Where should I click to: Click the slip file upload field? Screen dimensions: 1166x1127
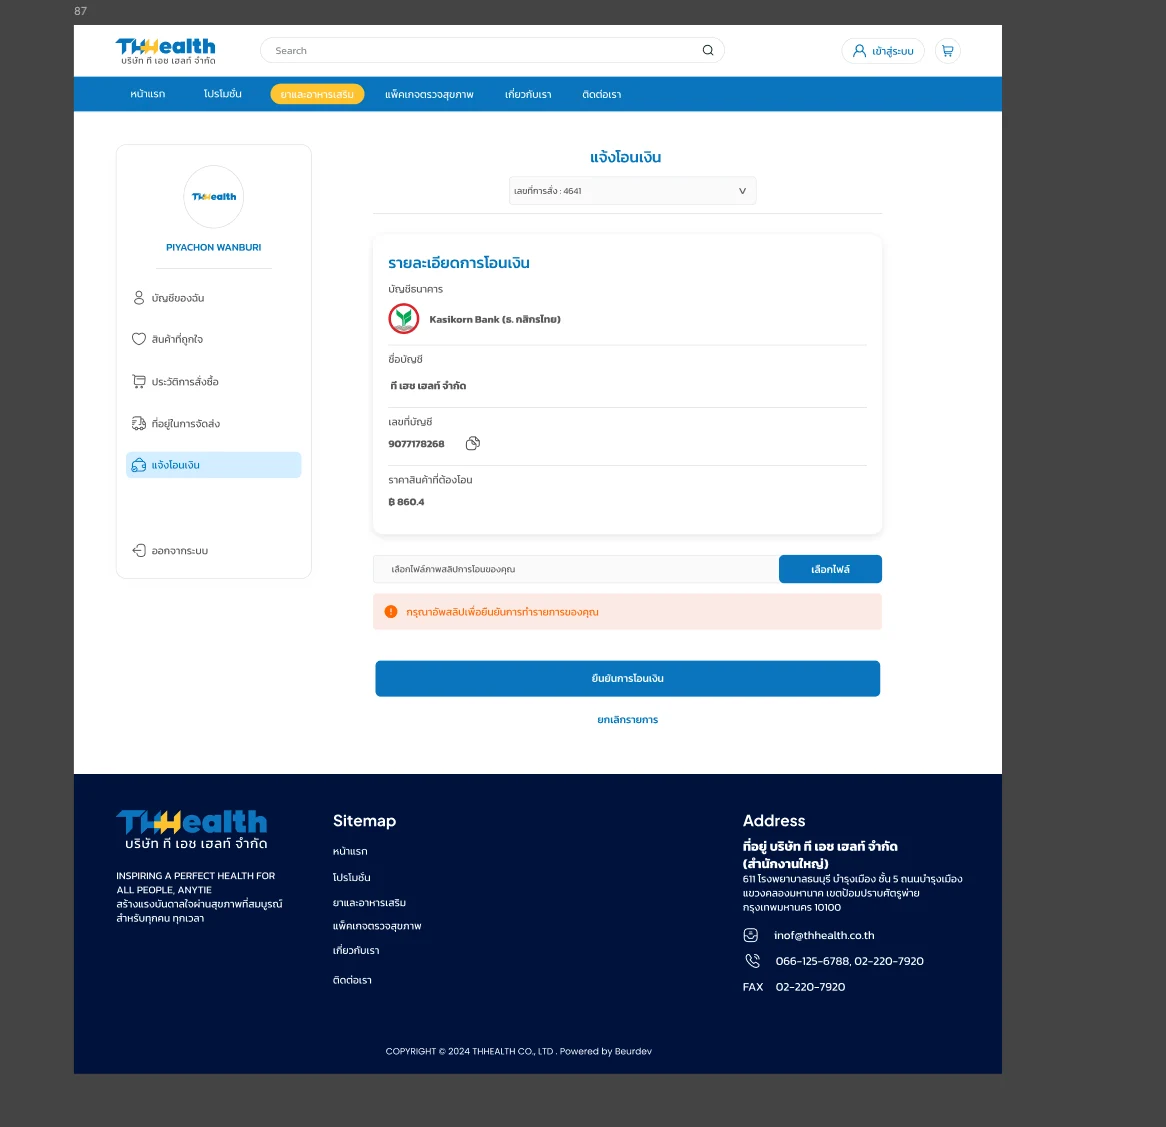coord(576,569)
